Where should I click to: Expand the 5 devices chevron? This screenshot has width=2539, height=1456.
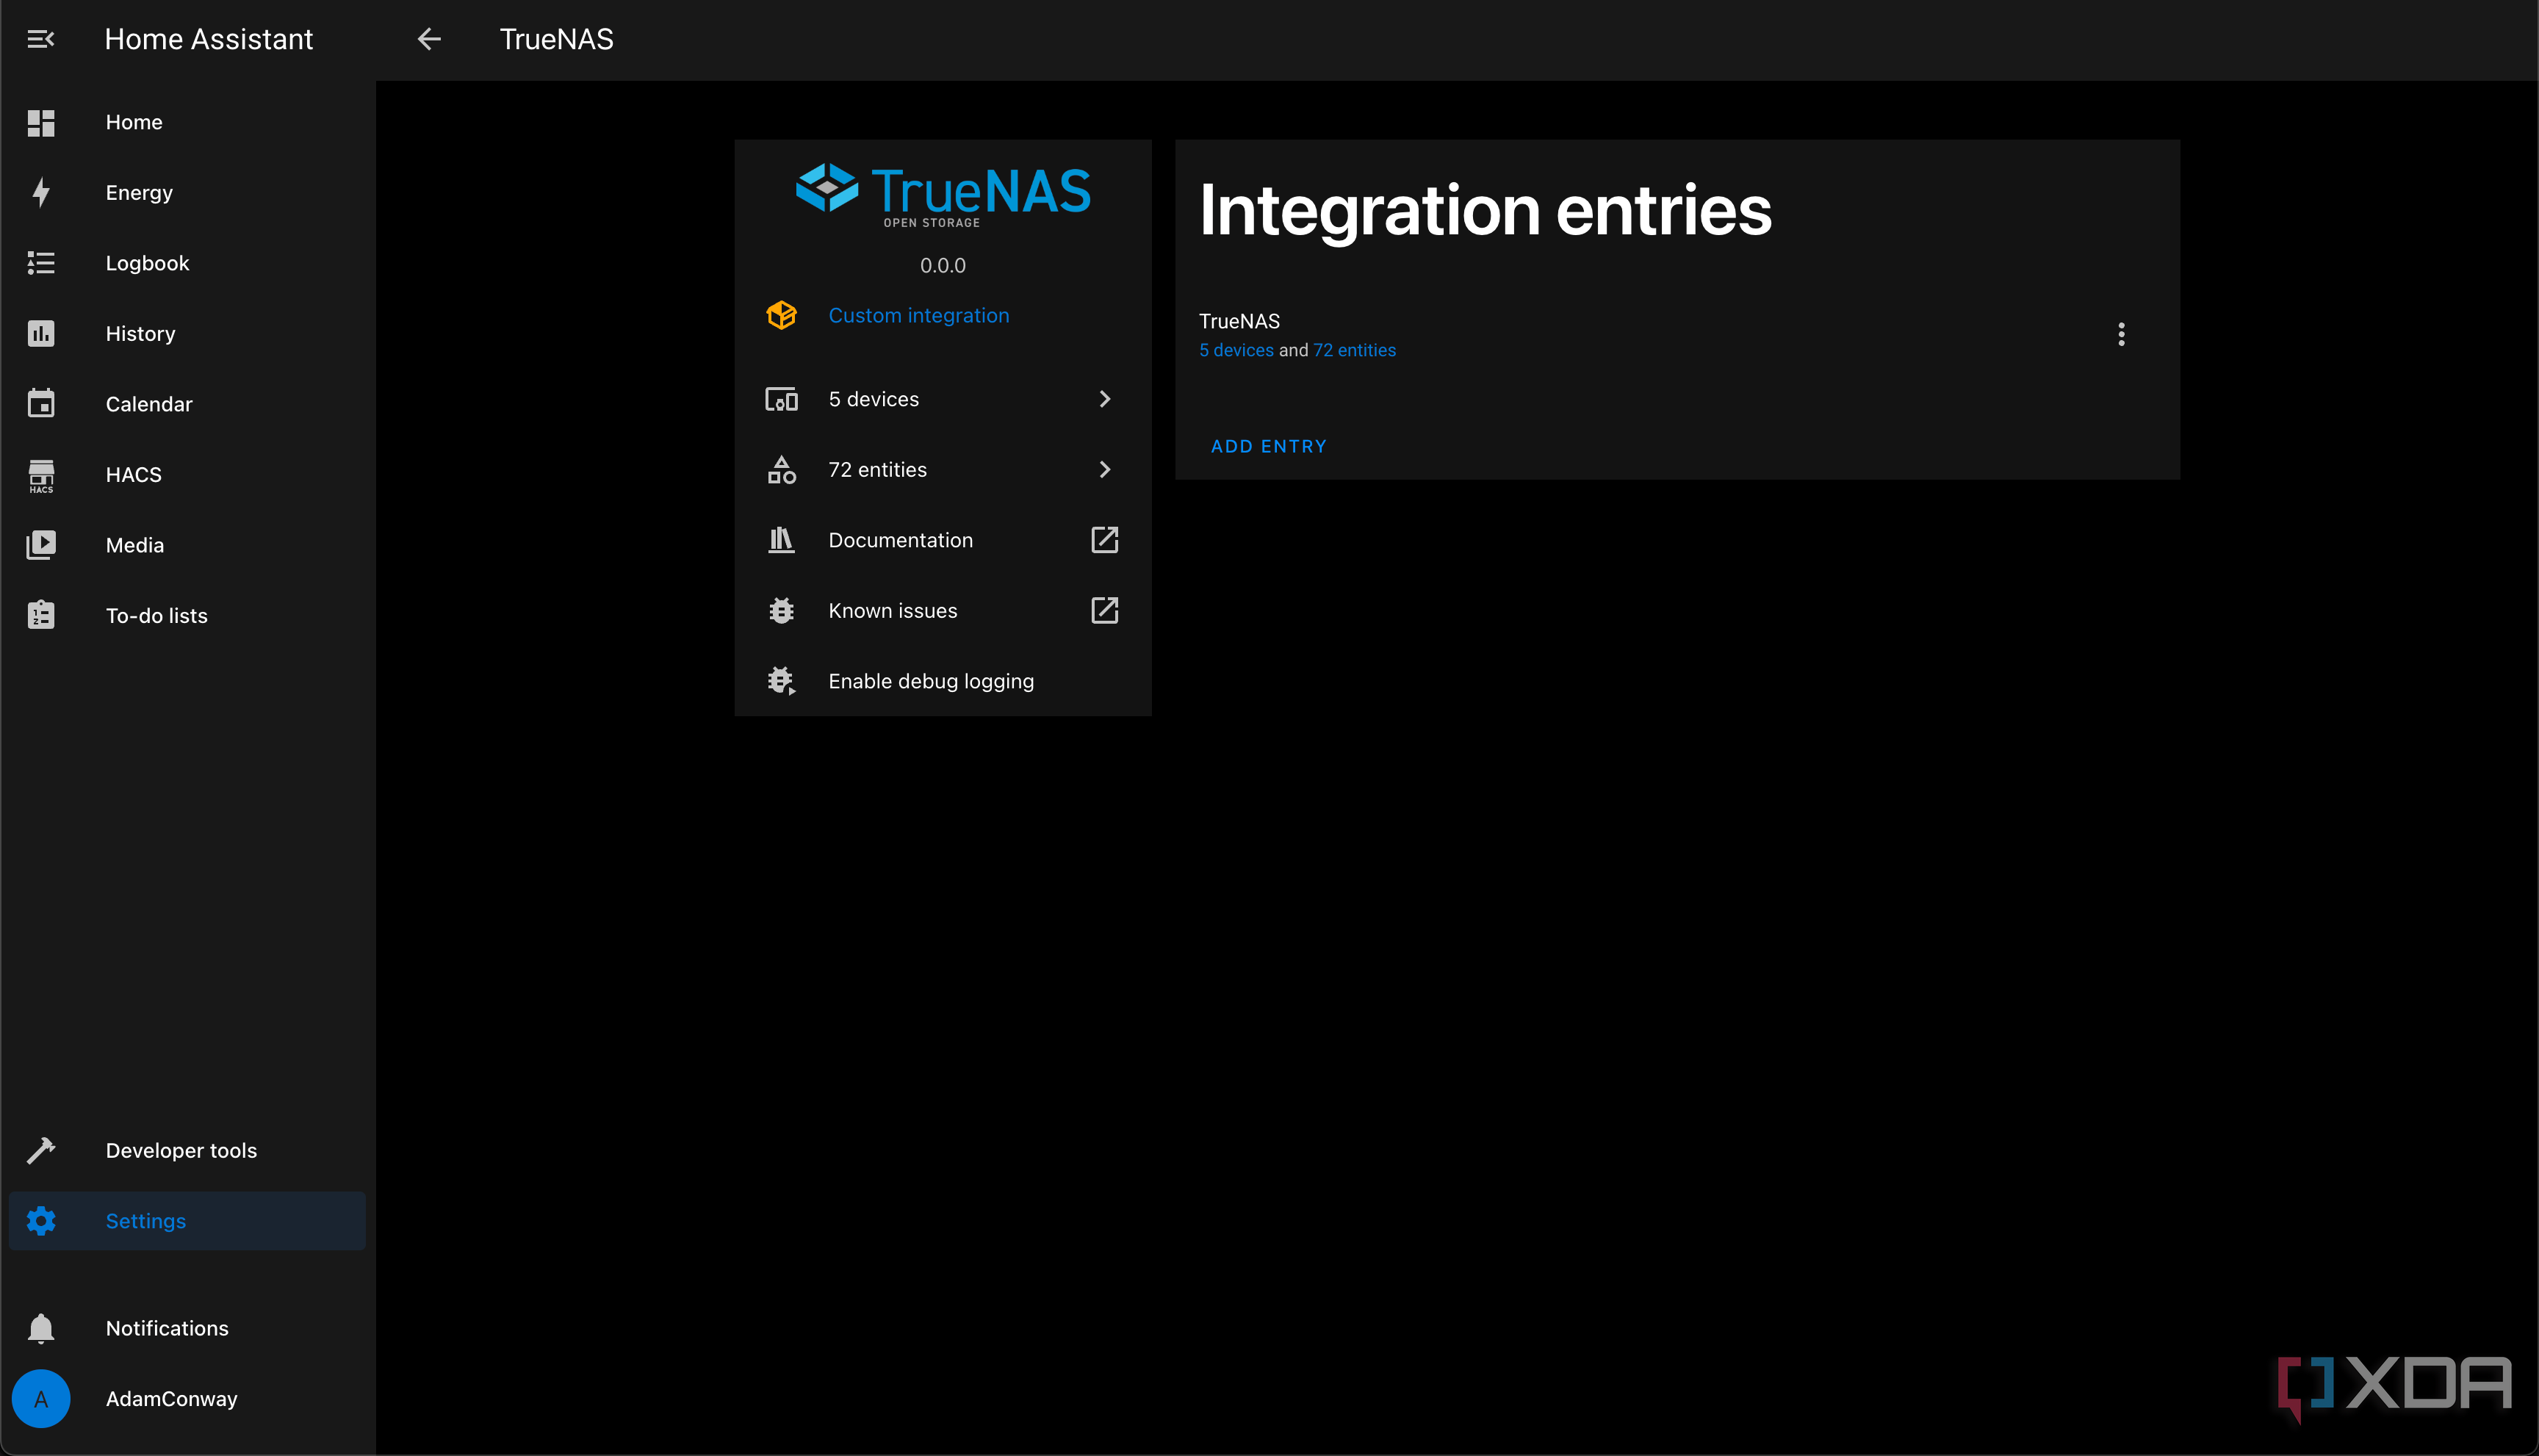pos(1104,399)
